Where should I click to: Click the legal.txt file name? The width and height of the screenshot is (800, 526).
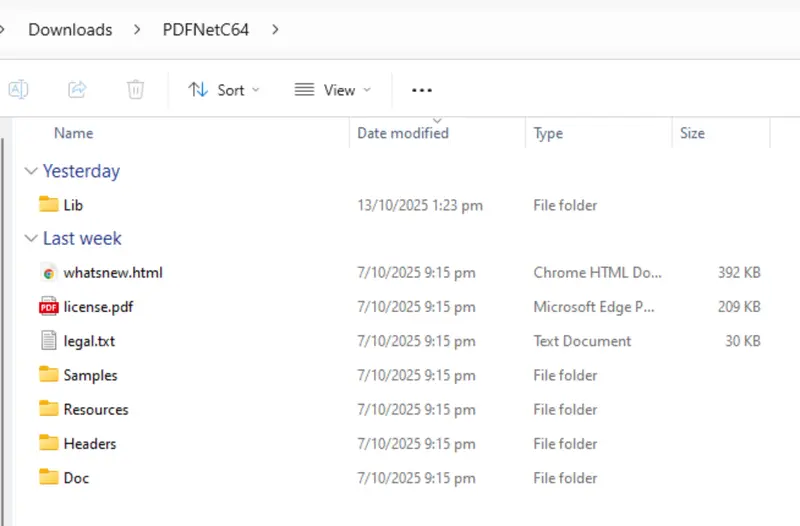point(89,341)
